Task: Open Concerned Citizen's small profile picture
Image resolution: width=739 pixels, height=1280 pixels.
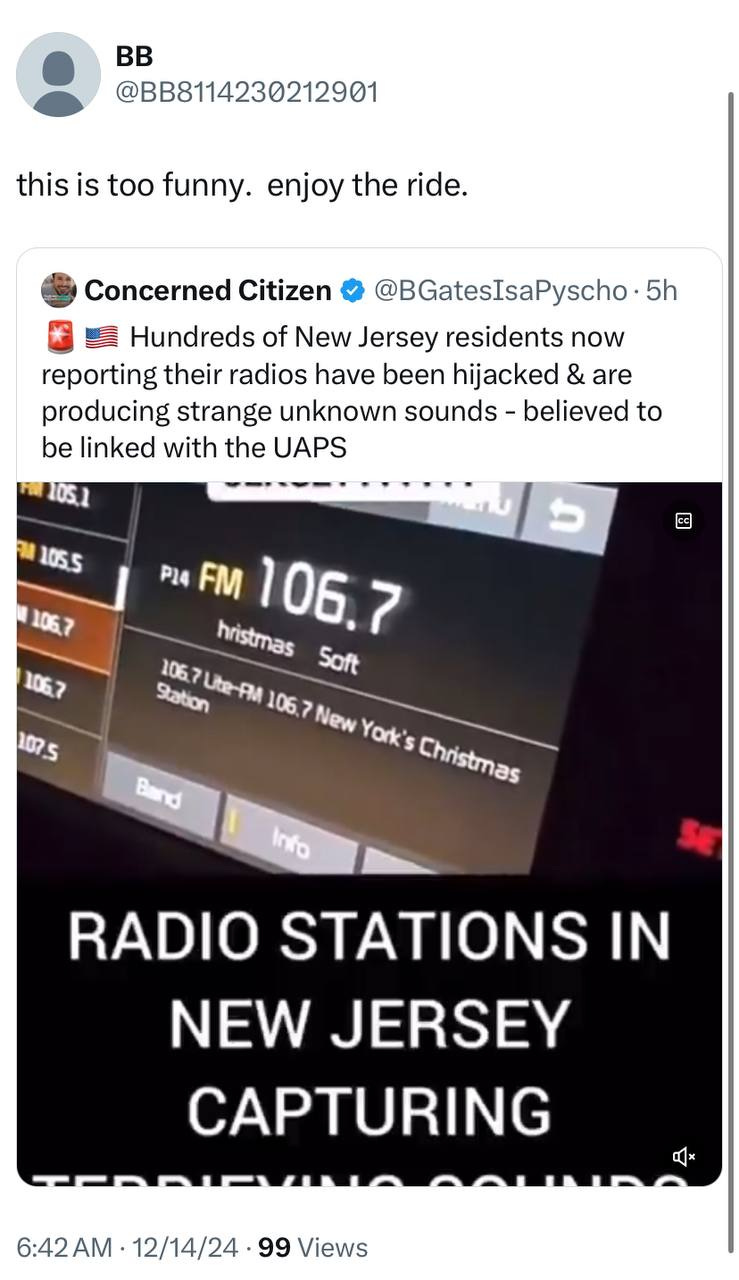Action: [59, 290]
